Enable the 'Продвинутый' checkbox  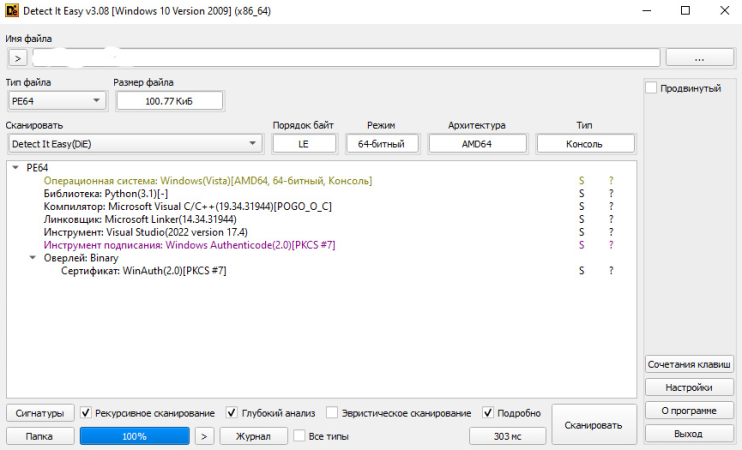tap(651, 89)
